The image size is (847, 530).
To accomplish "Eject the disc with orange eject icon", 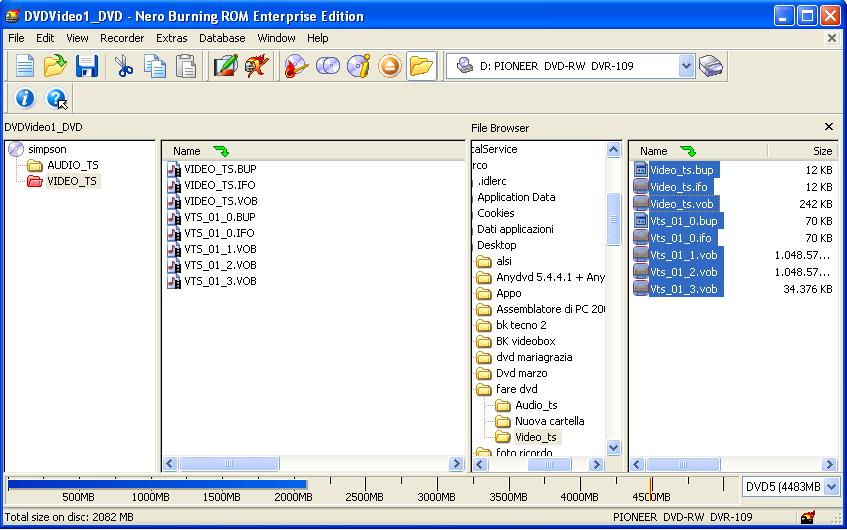I will [389, 66].
